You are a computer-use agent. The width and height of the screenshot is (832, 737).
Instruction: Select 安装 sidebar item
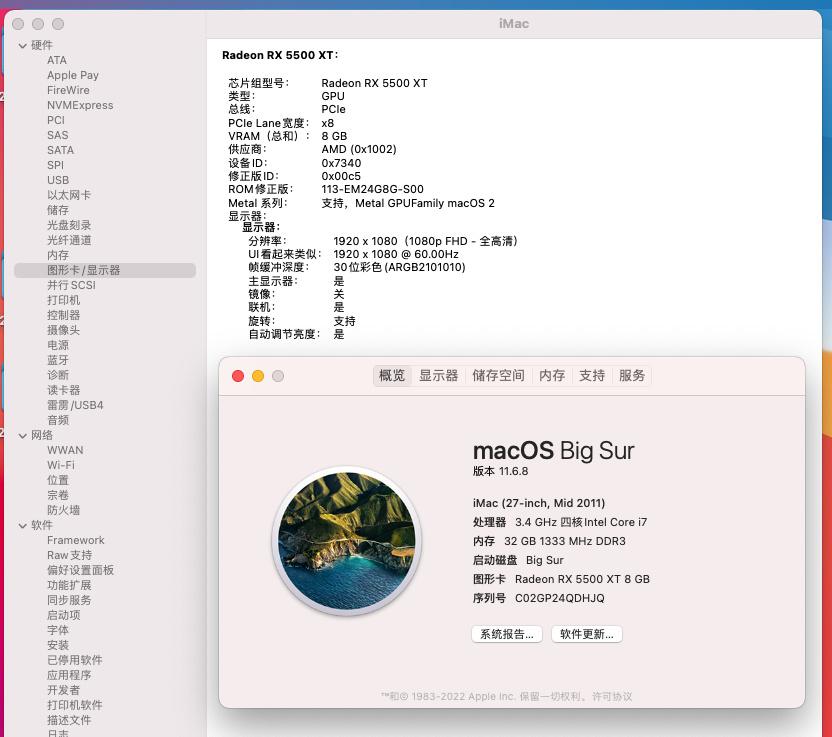[58, 645]
